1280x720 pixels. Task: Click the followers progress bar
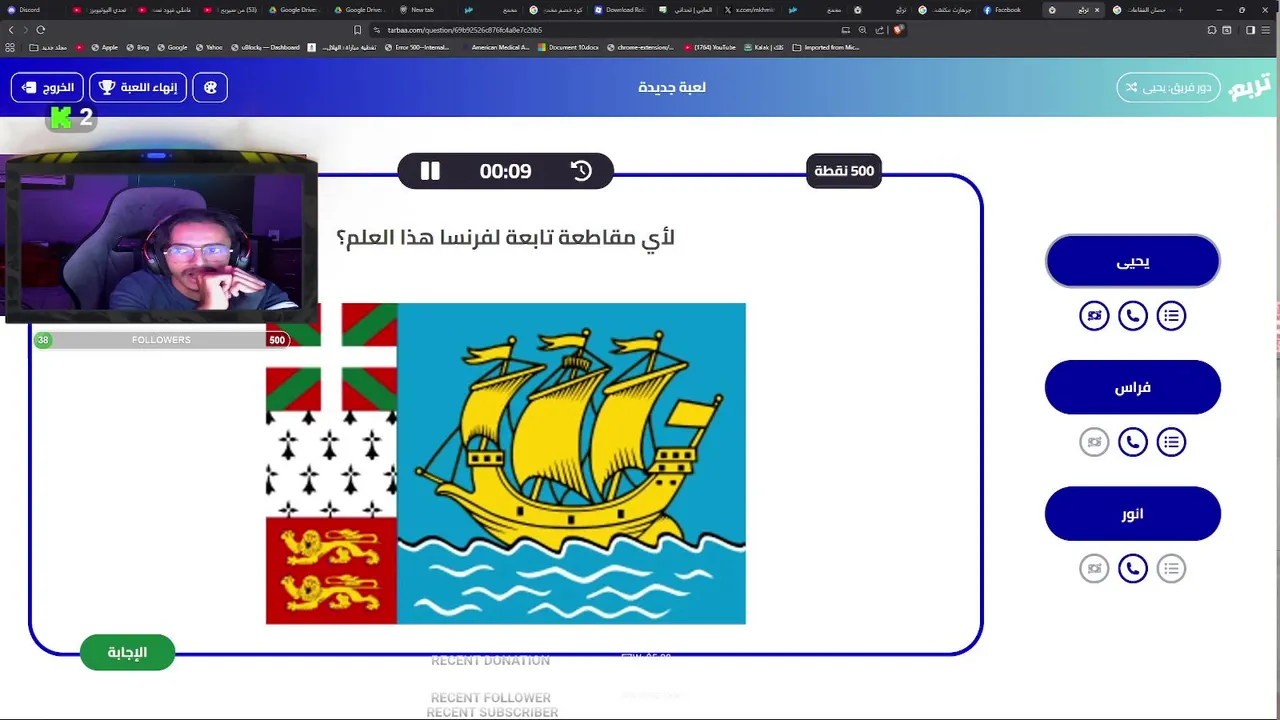tap(161, 340)
